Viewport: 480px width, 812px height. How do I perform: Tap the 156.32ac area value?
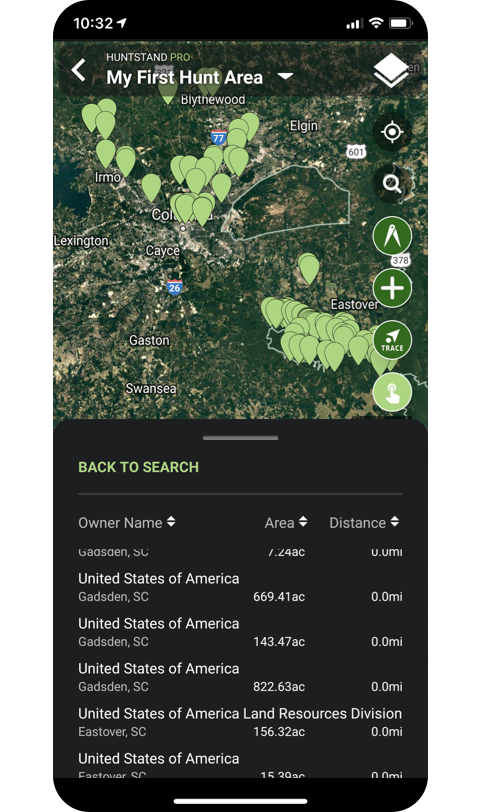(279, 732)
